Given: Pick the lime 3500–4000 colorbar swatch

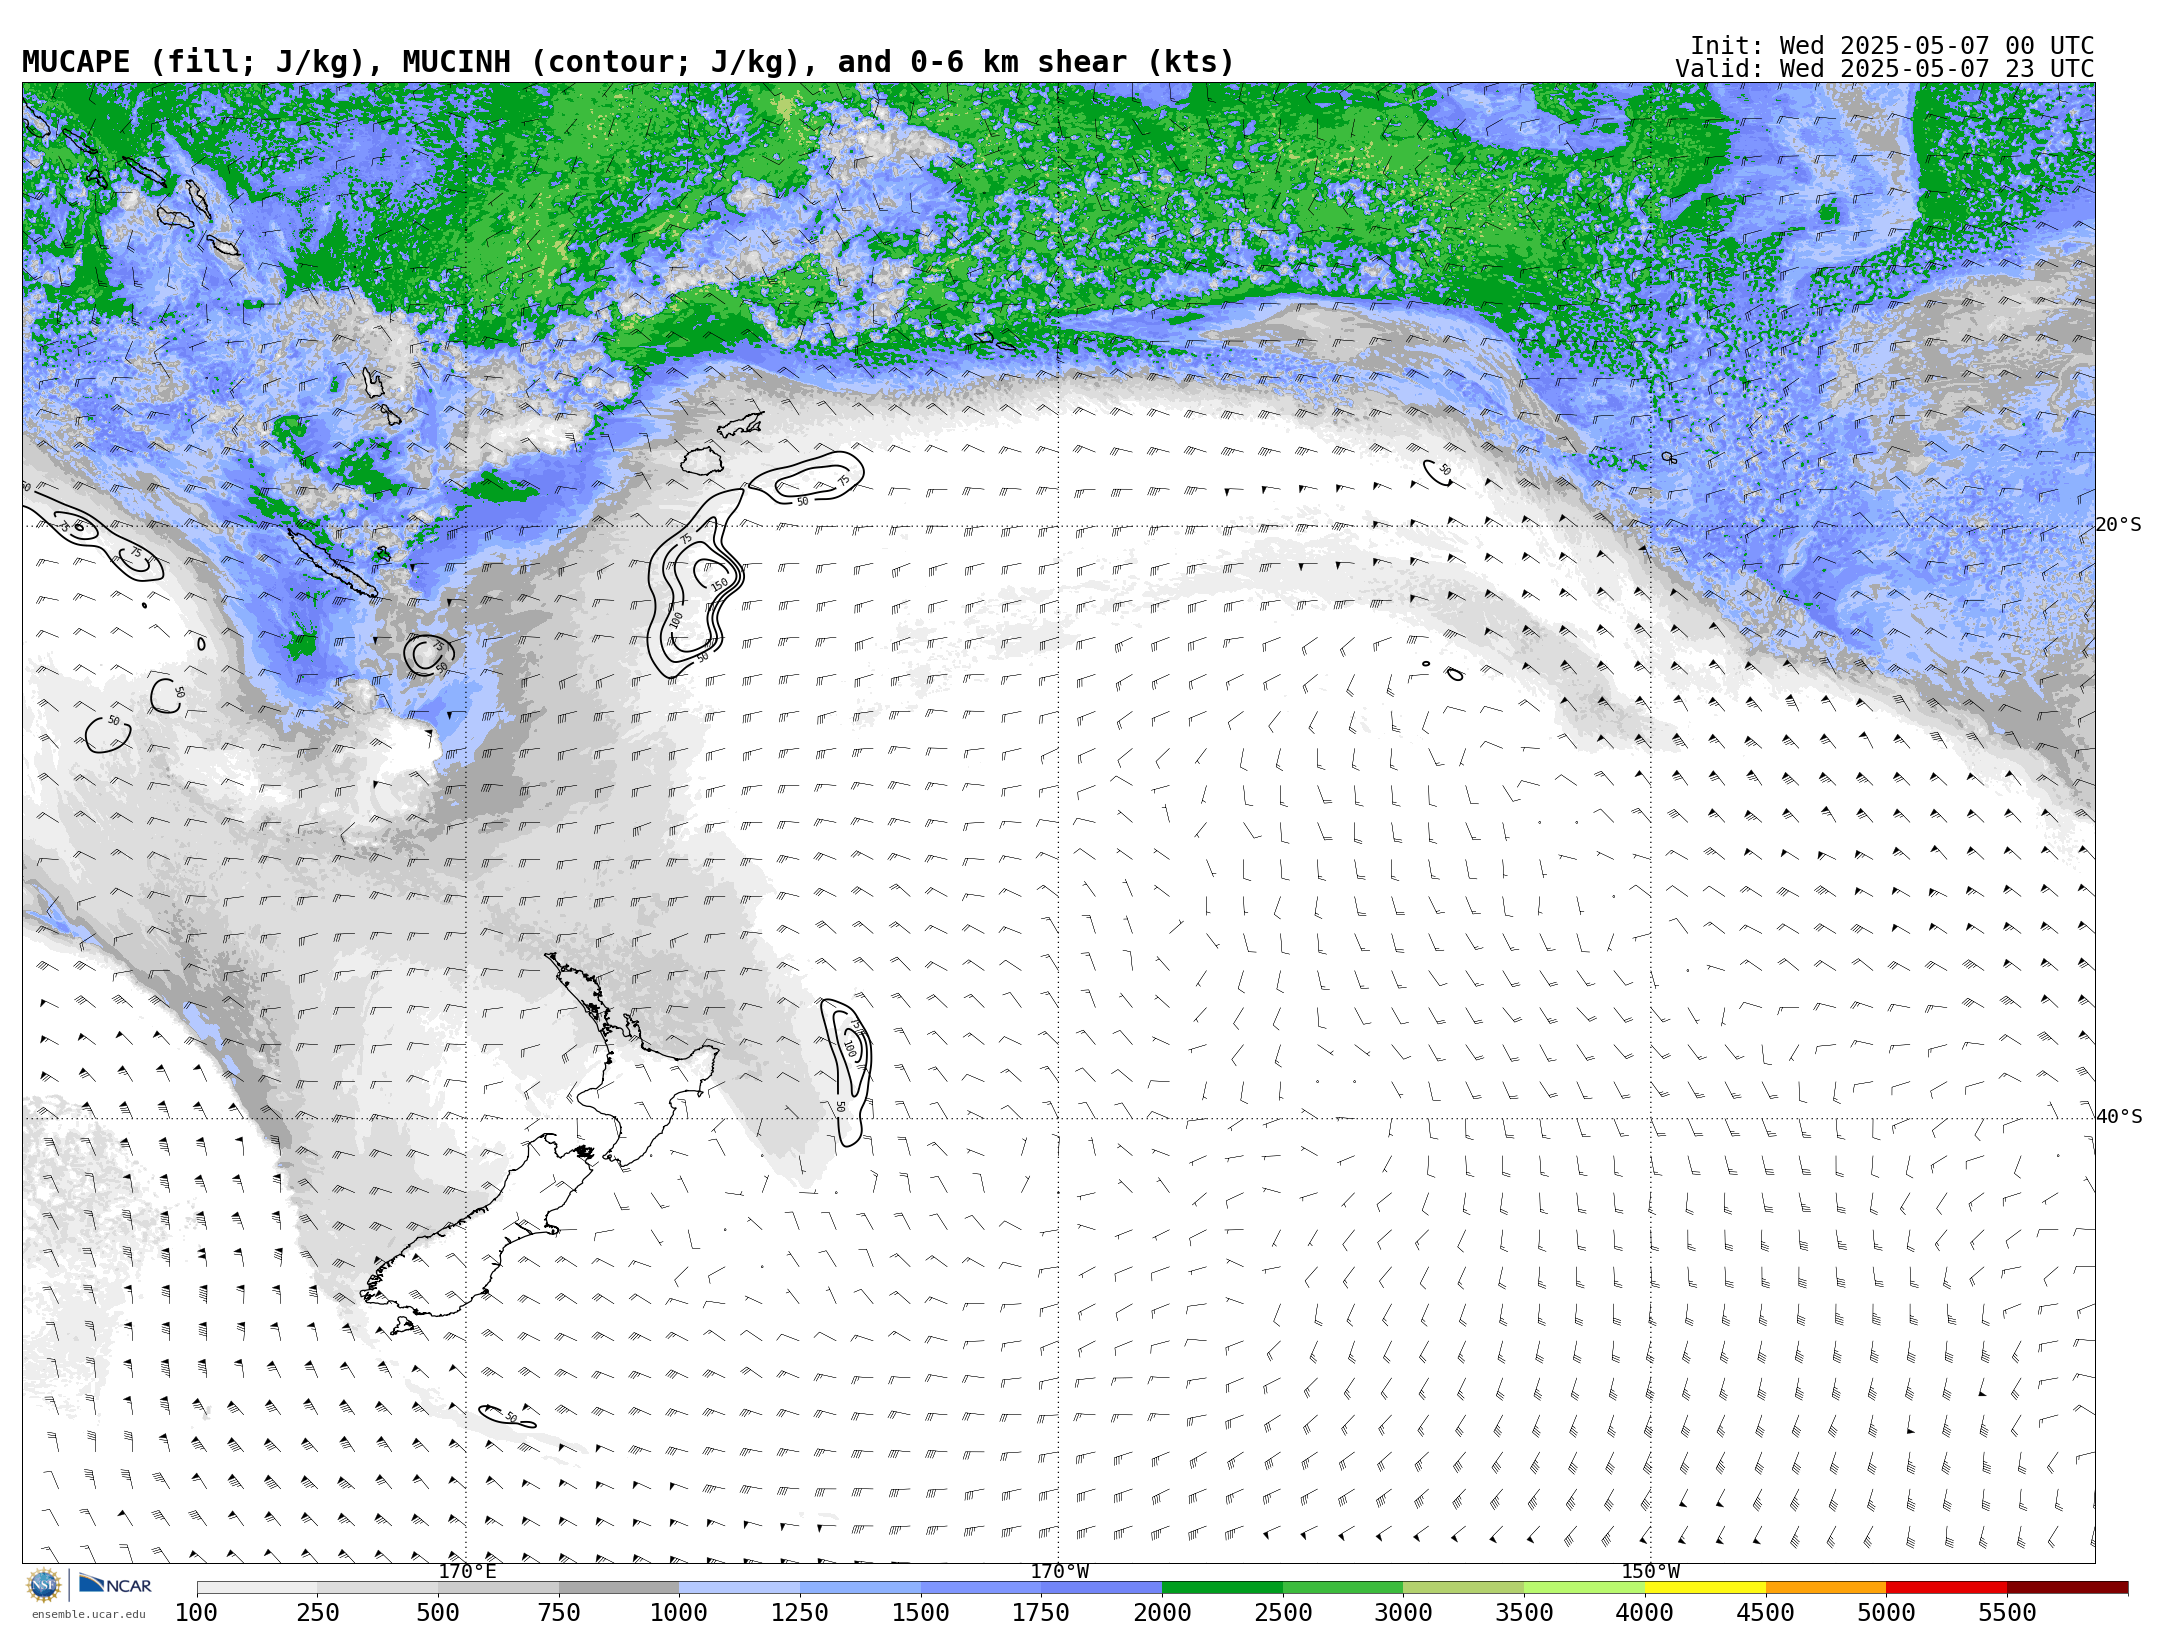Looking at the screenshot, I should 1584,1588.
